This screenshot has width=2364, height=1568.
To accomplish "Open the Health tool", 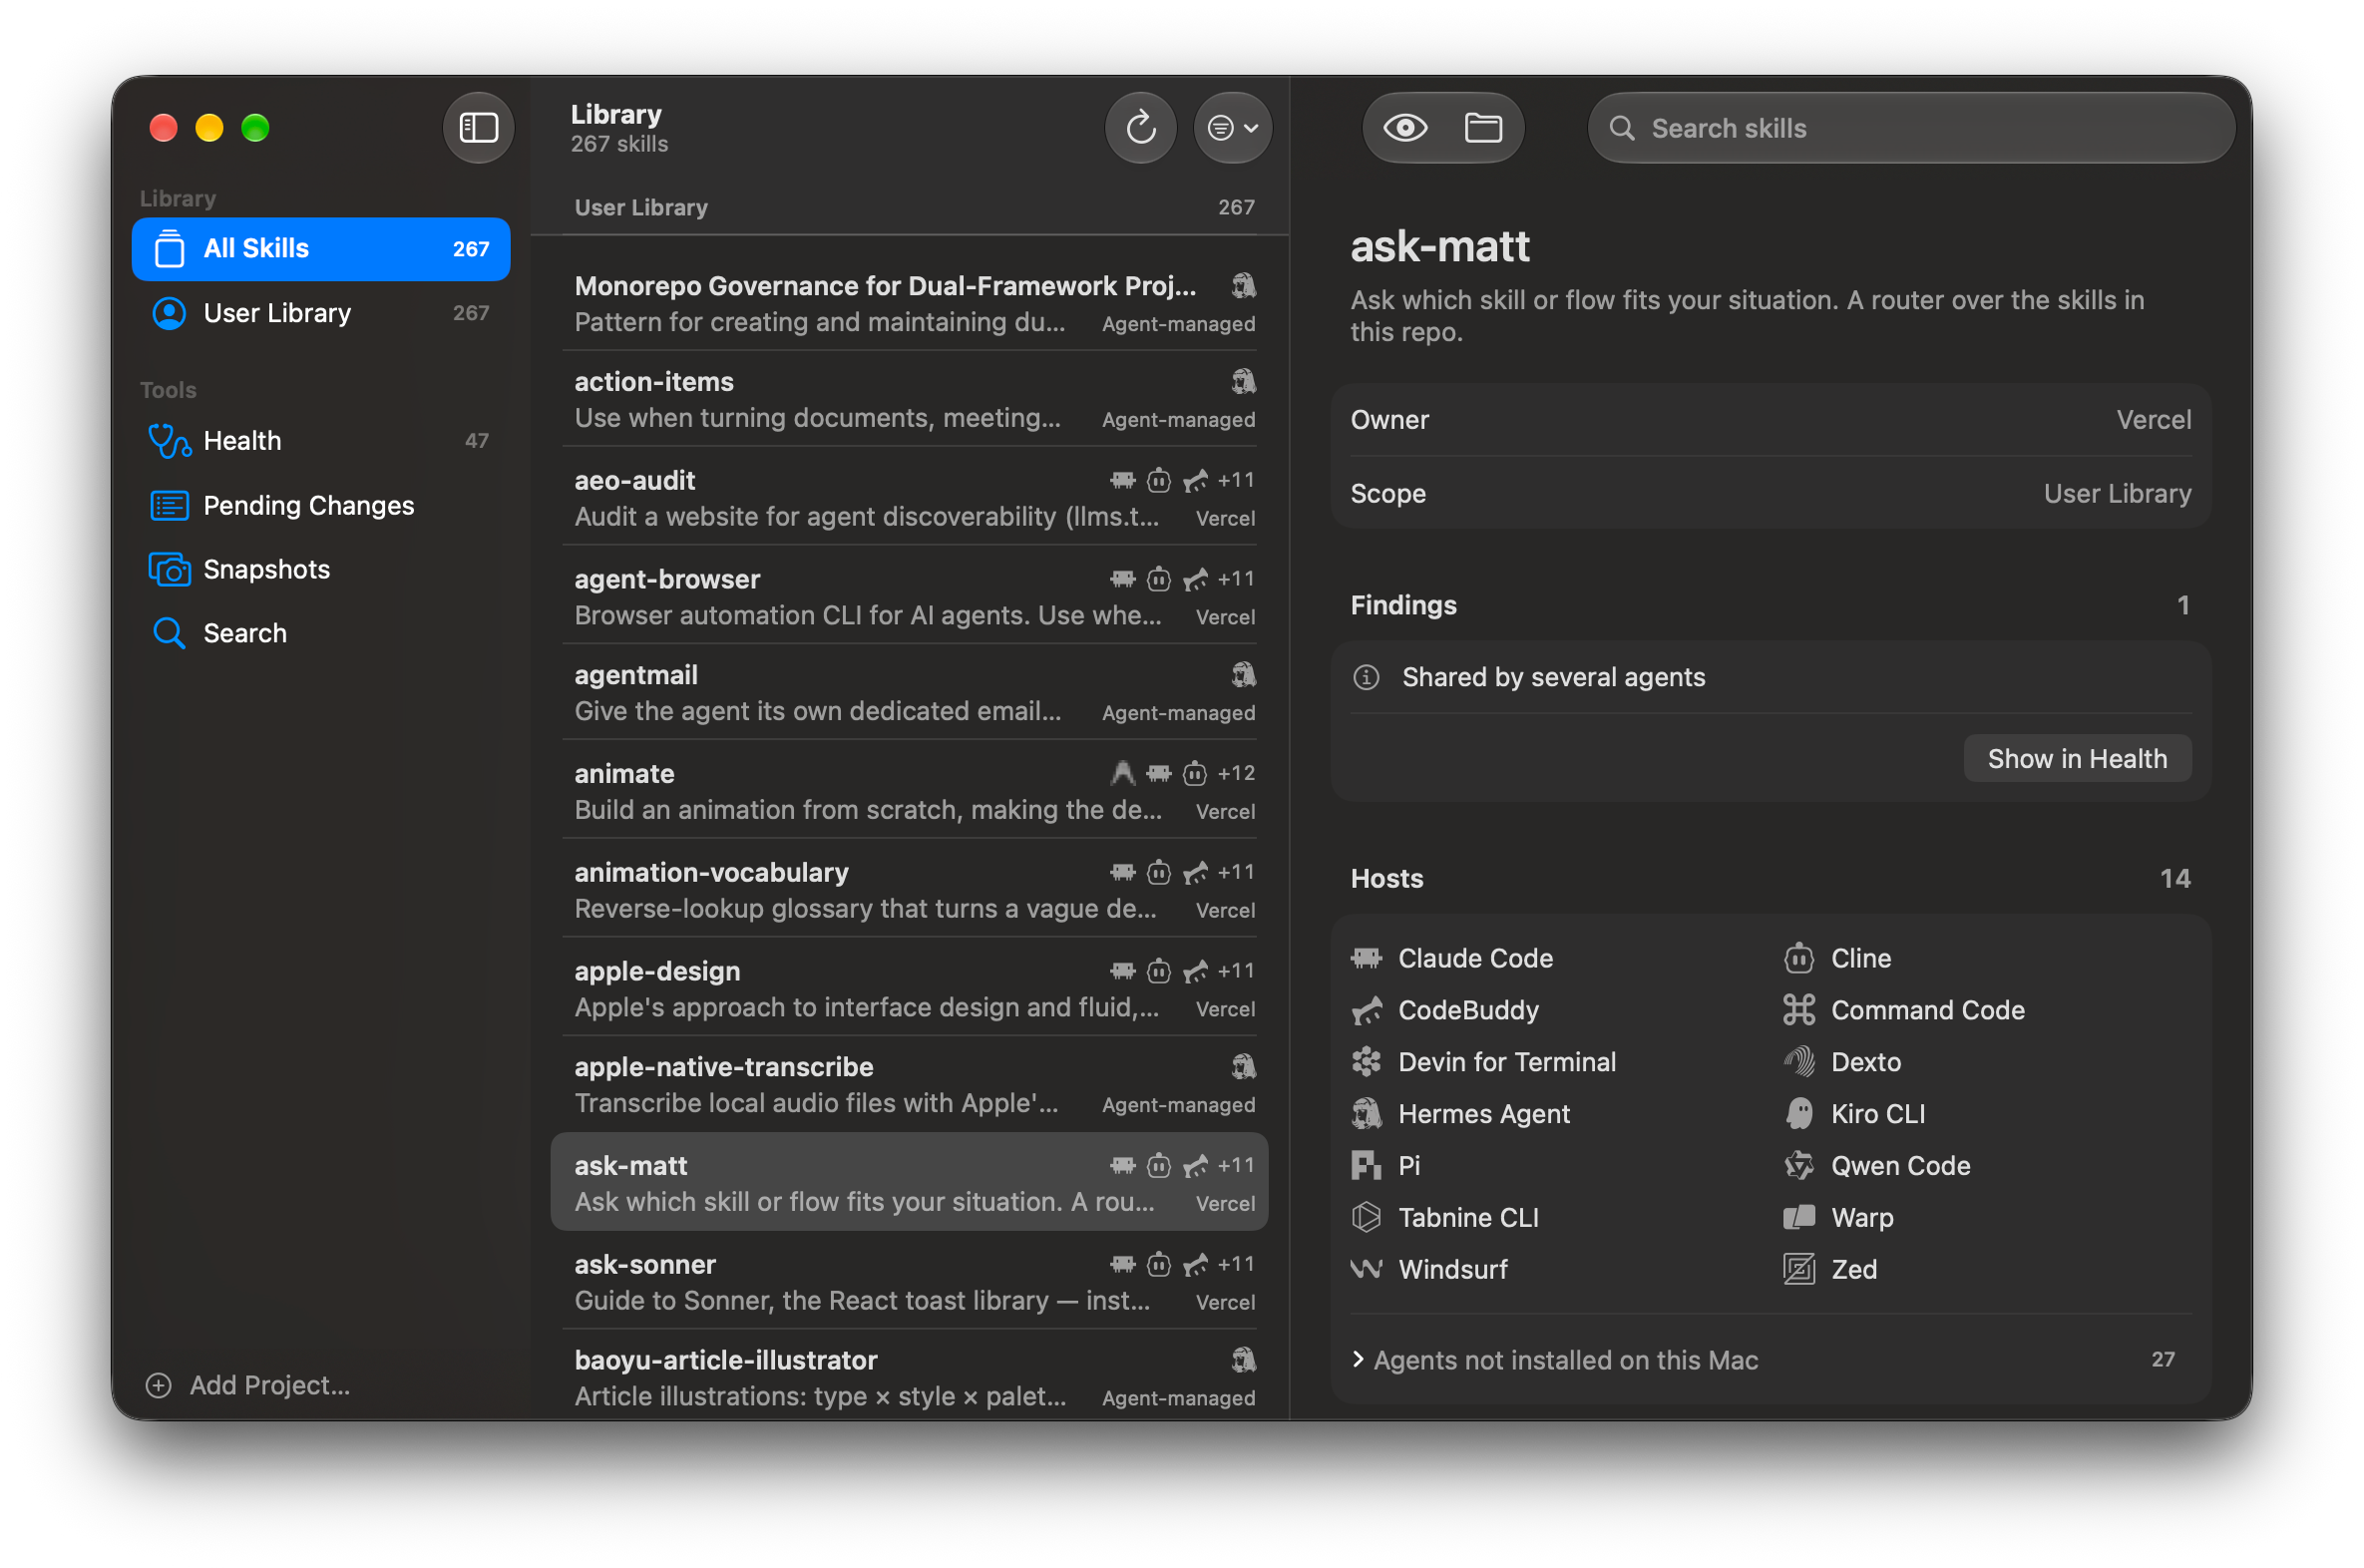I will pyautogui.click(x=321, y=441).
